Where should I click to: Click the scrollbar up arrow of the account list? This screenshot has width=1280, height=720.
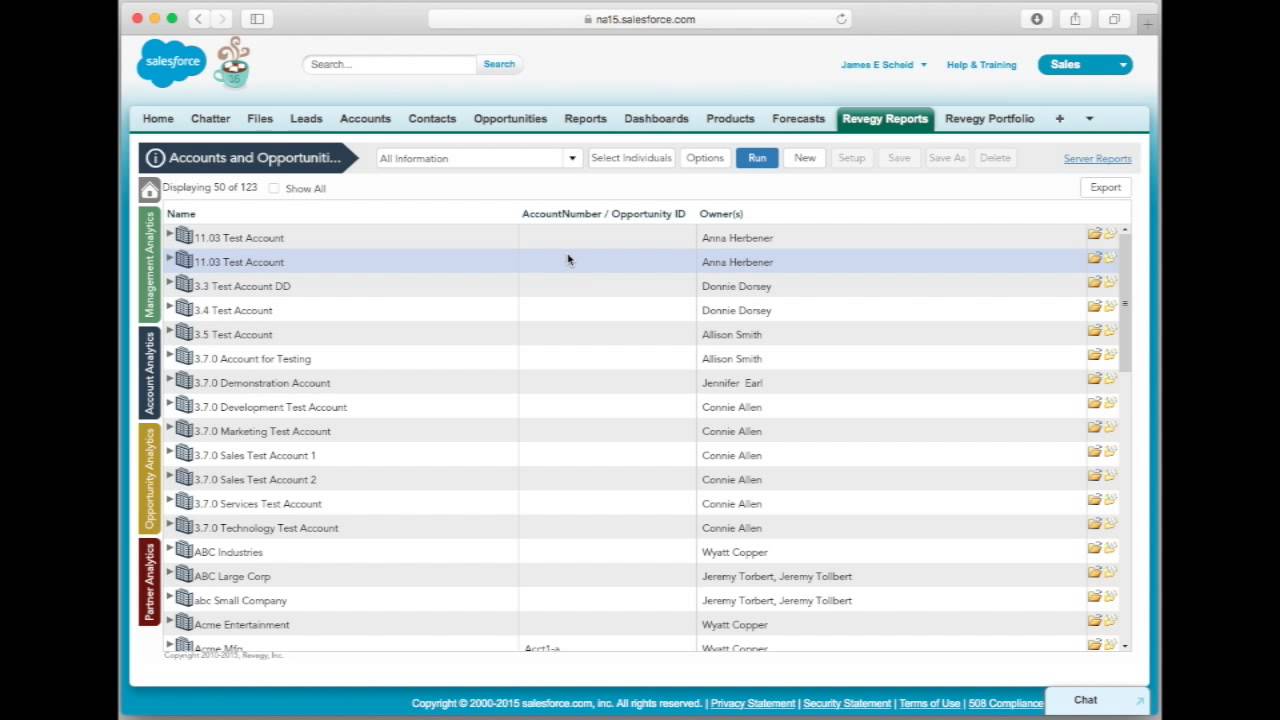pyautogui.click(x=1125, y=231)
